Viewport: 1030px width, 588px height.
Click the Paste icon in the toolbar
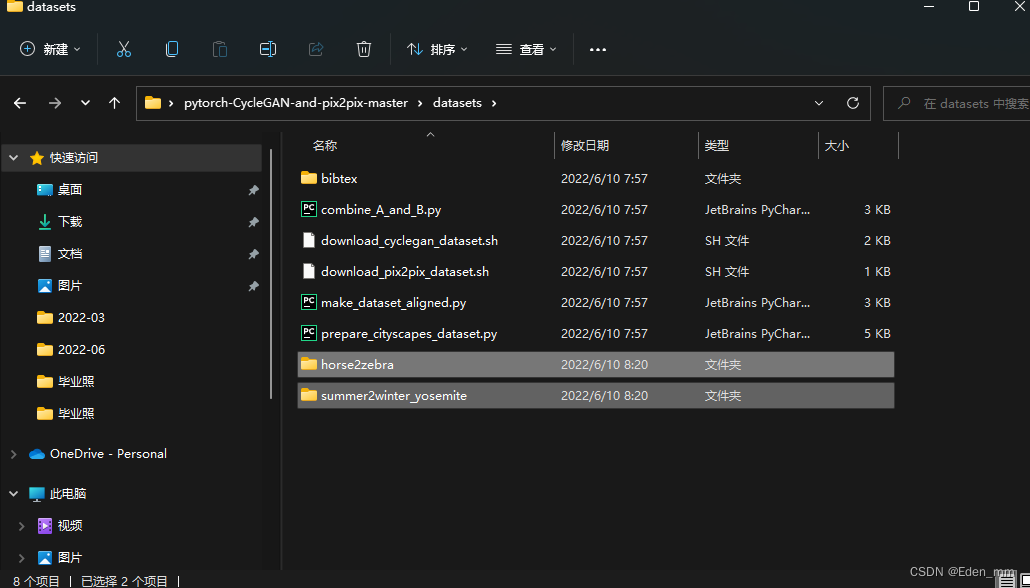(x=219, y=48)
